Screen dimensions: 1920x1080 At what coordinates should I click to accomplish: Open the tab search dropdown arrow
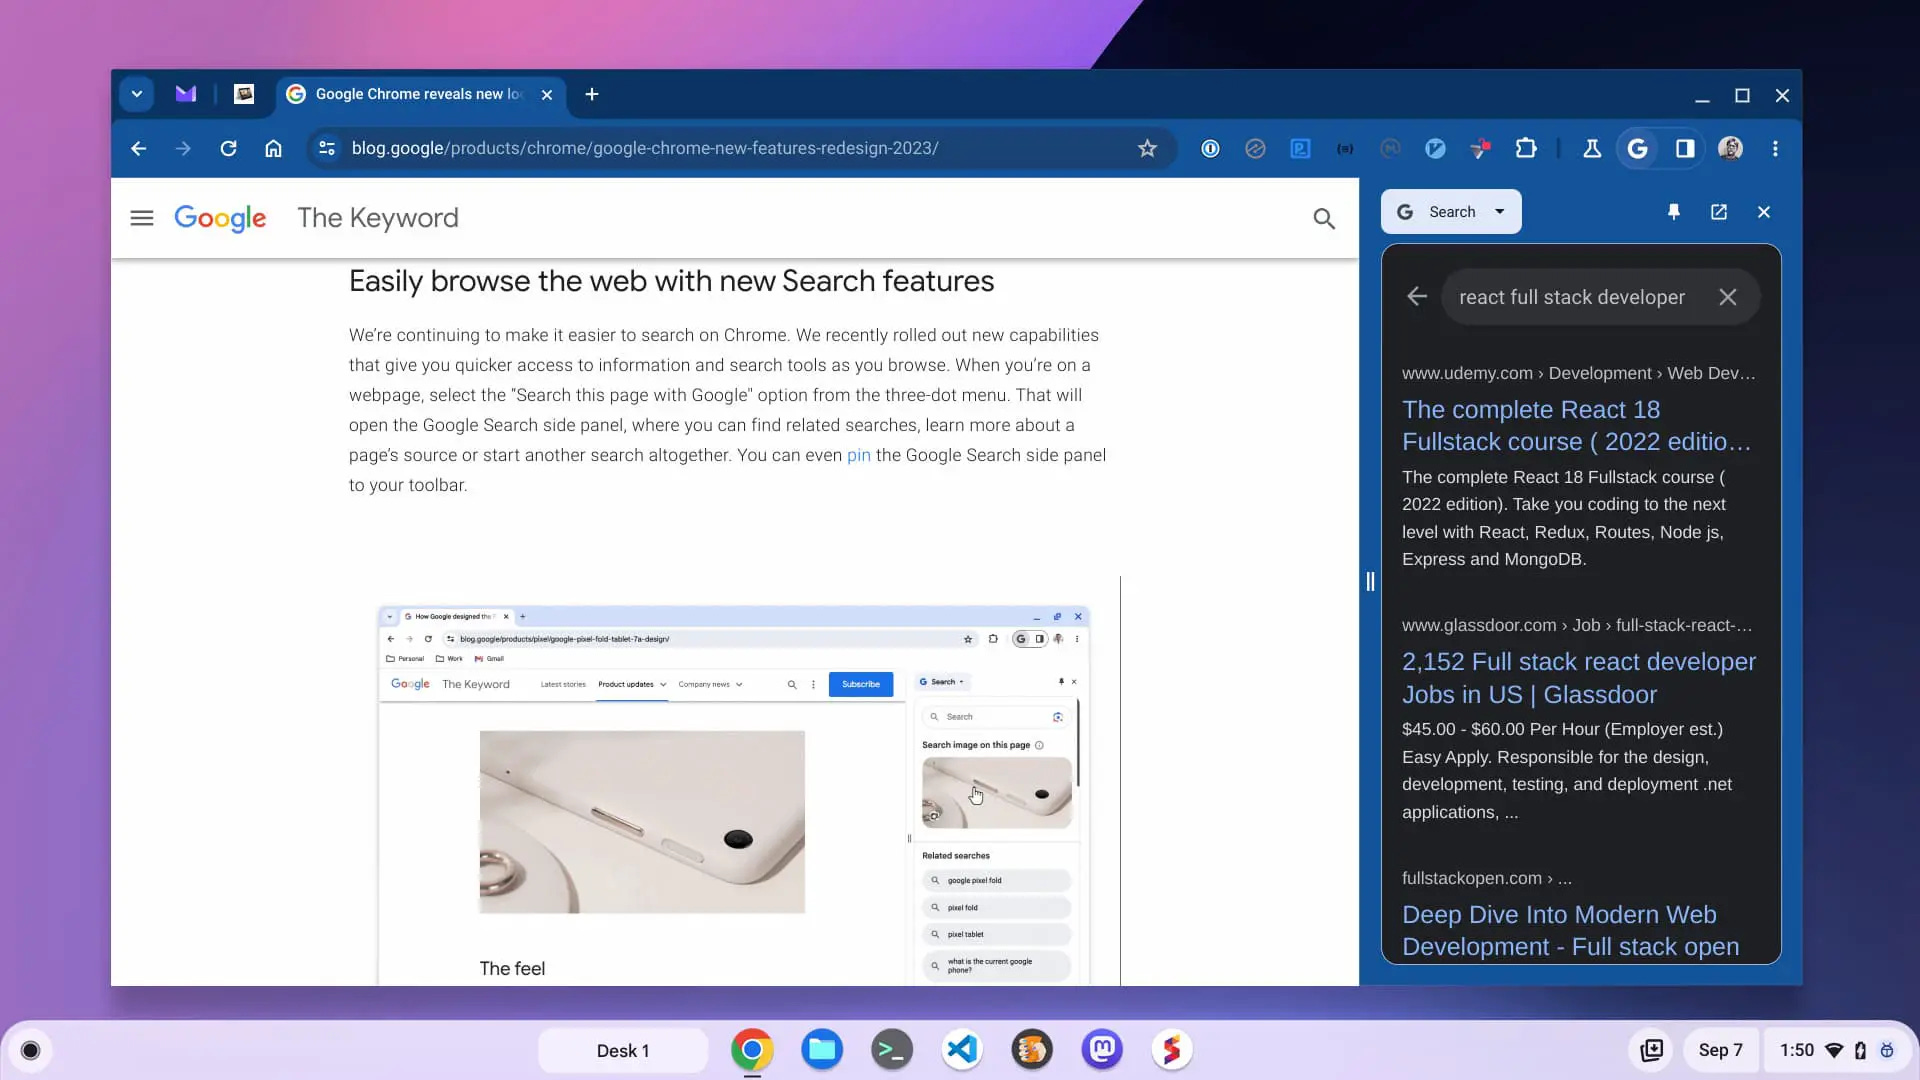pyautogui.click(x=137, y=94)
